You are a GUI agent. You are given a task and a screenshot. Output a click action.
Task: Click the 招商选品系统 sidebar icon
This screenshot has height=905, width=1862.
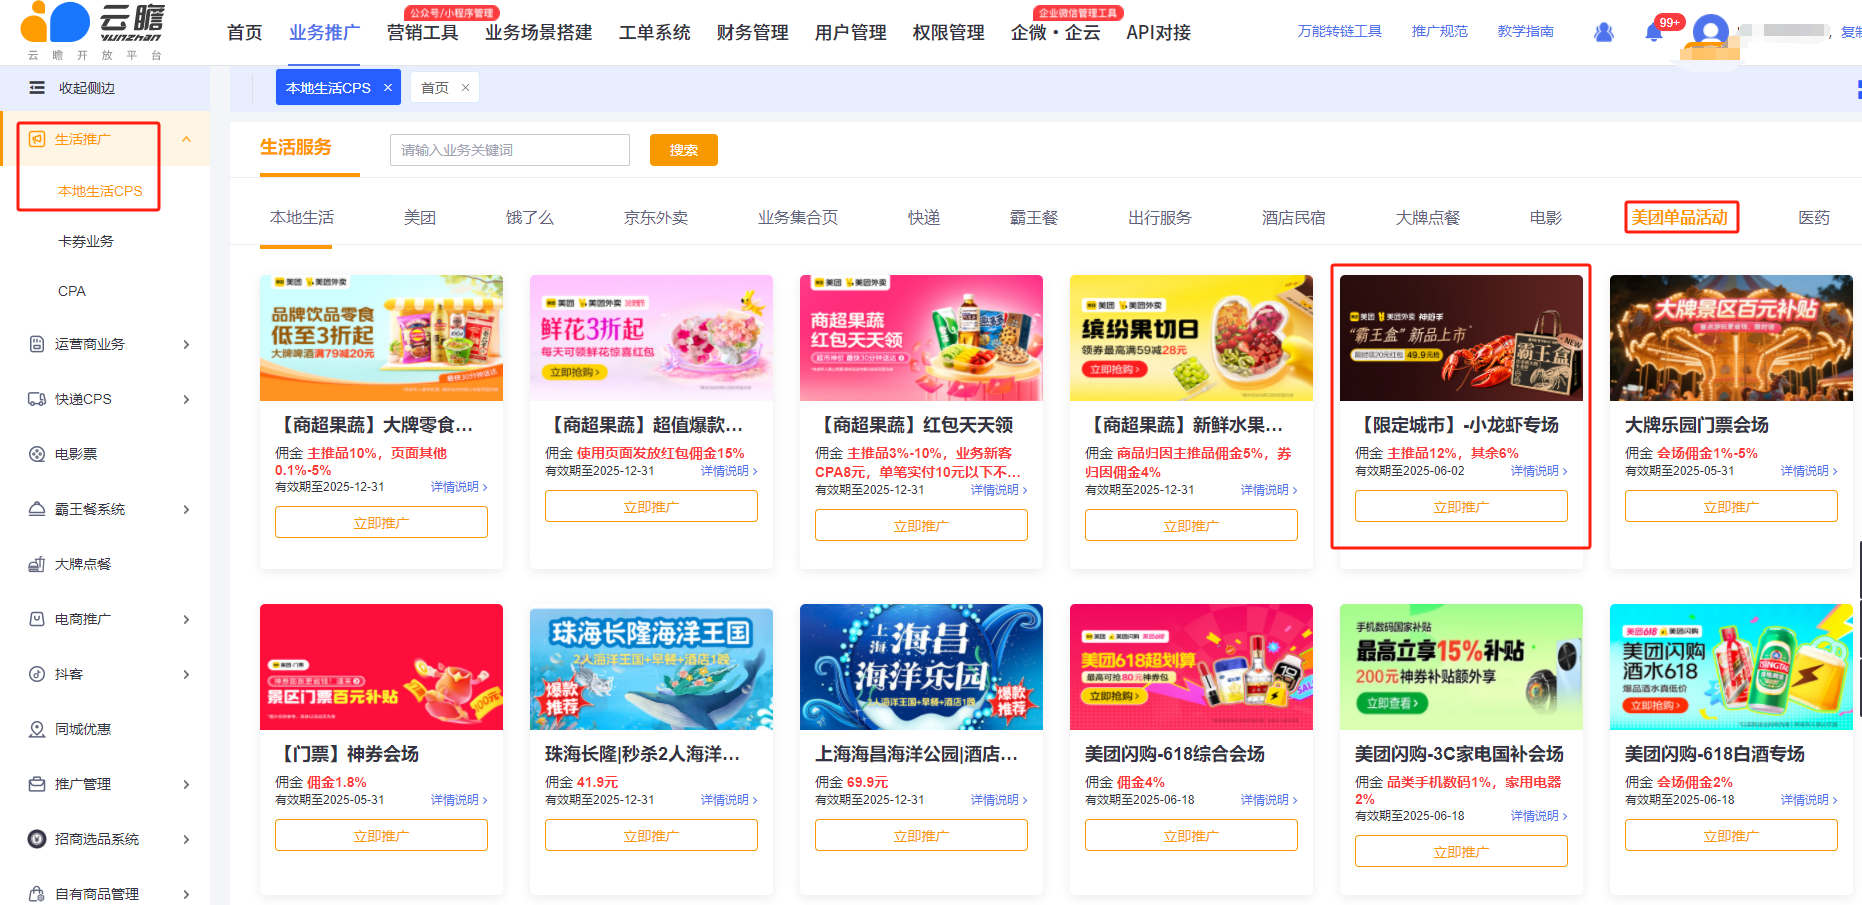(37, 839)
